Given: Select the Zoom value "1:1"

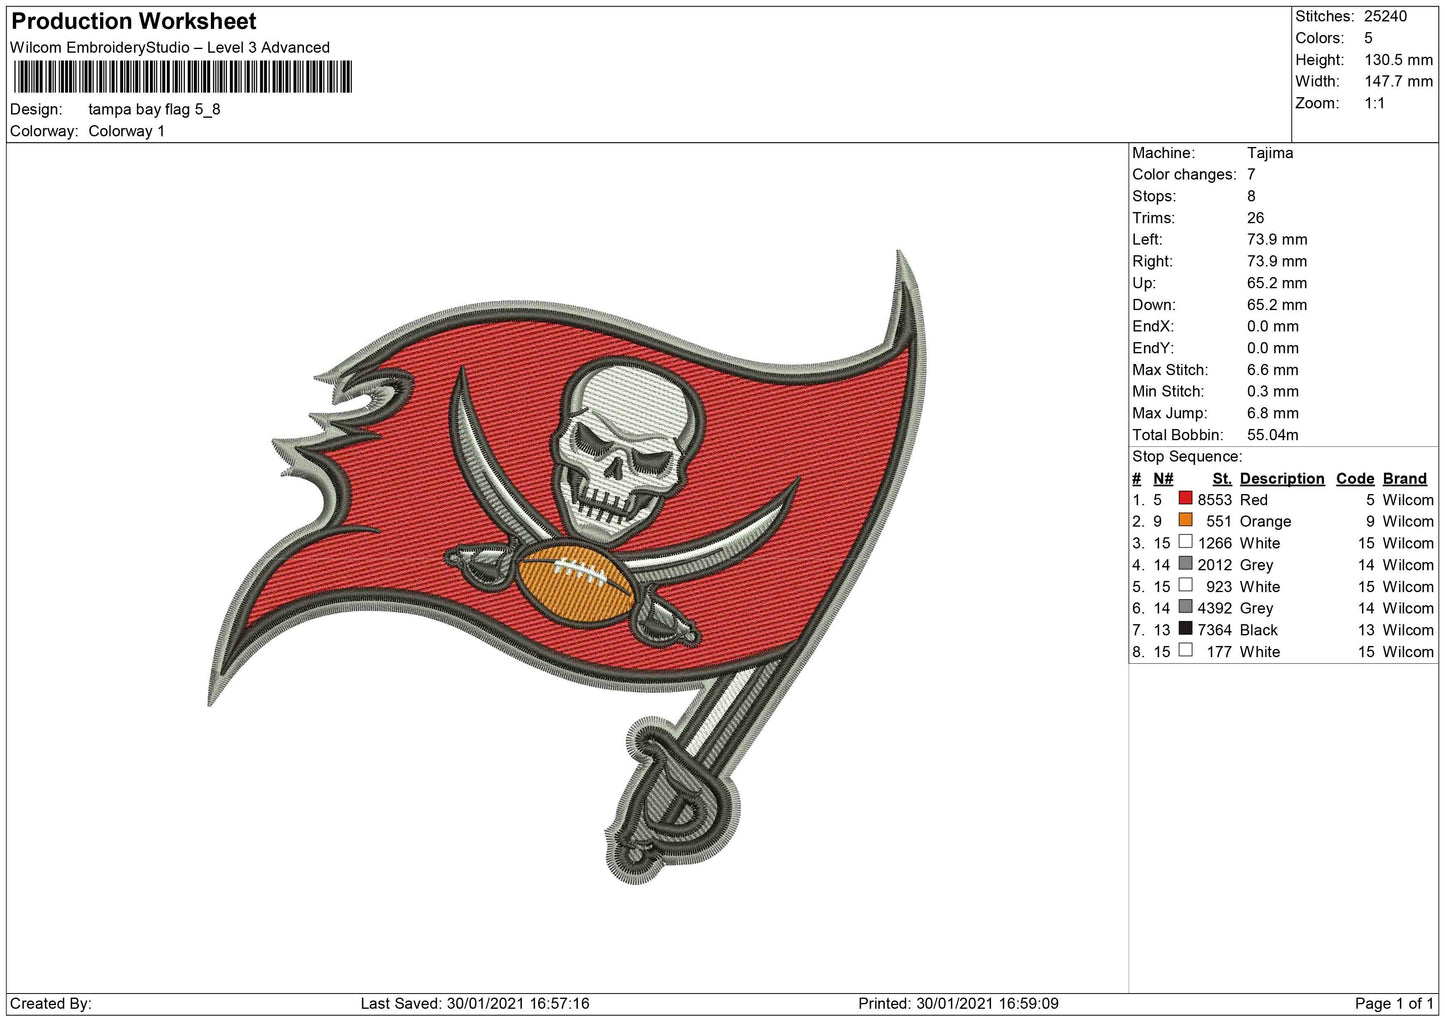Looking at the screenshot, I should pyautogui.click(x=1375, y=104).
